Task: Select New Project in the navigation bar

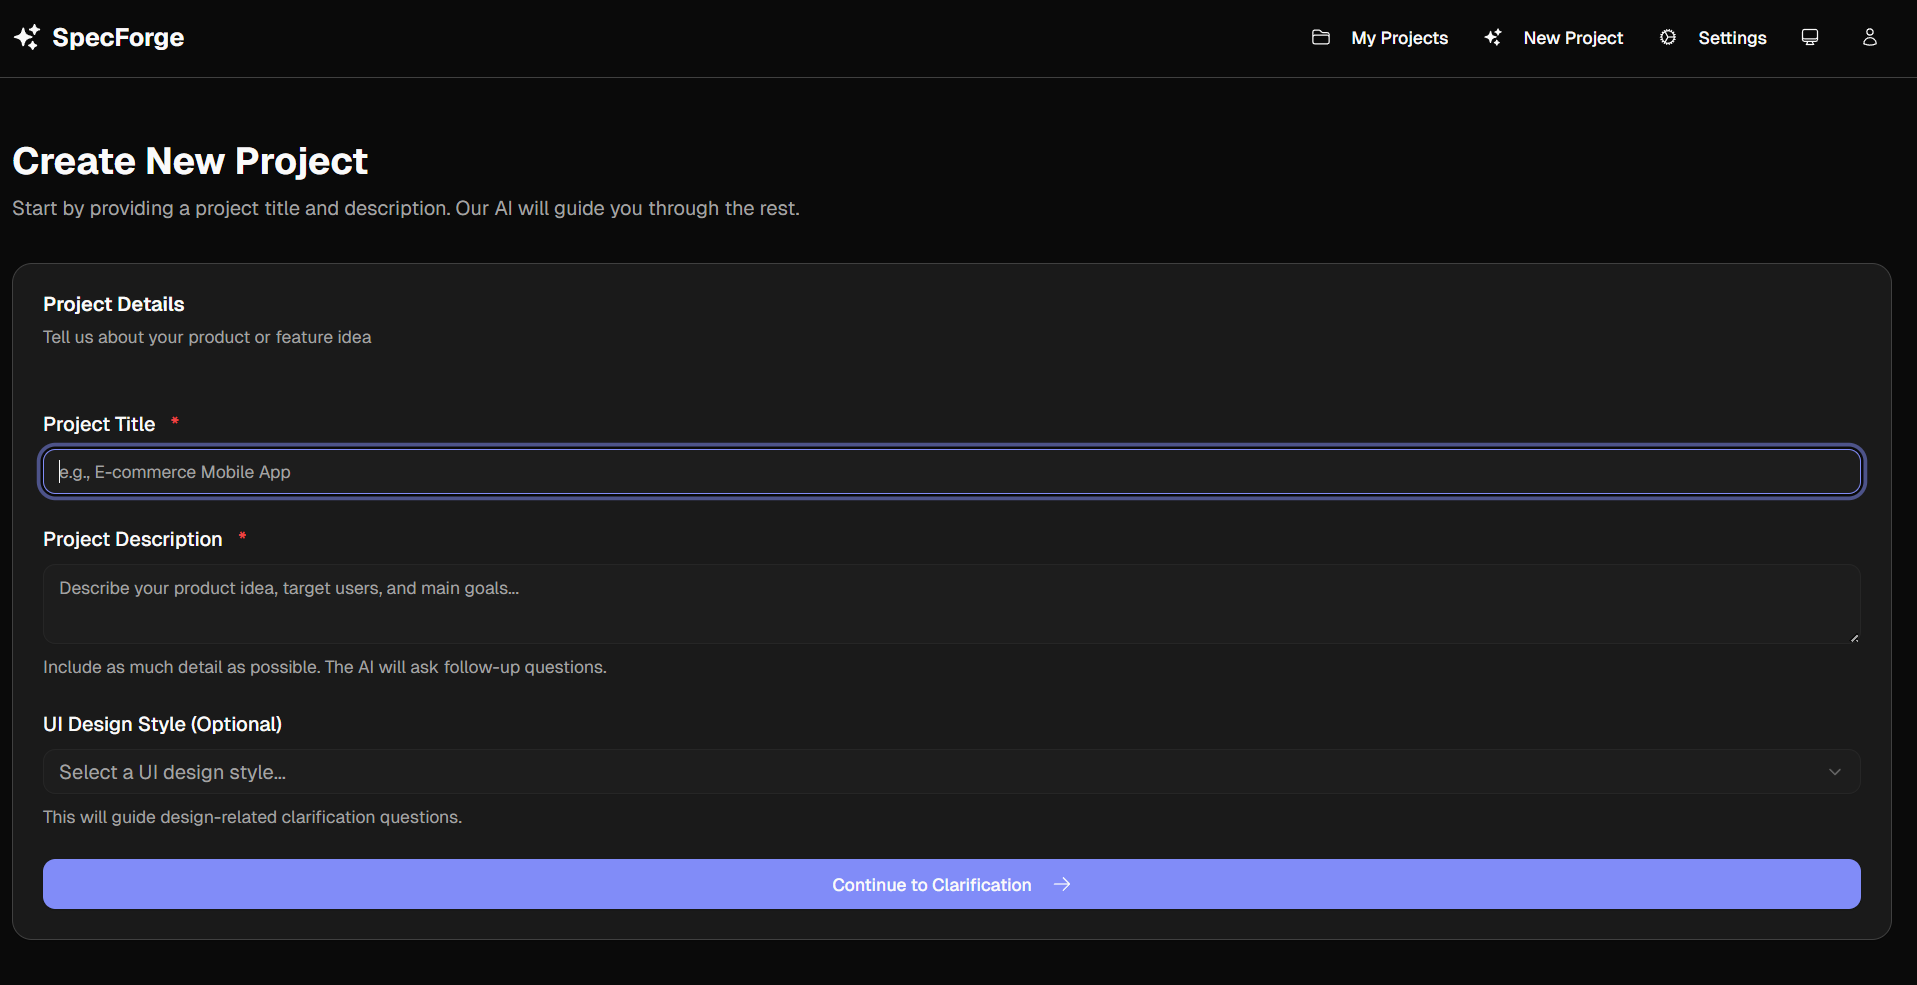Action: coord(1573,37)
